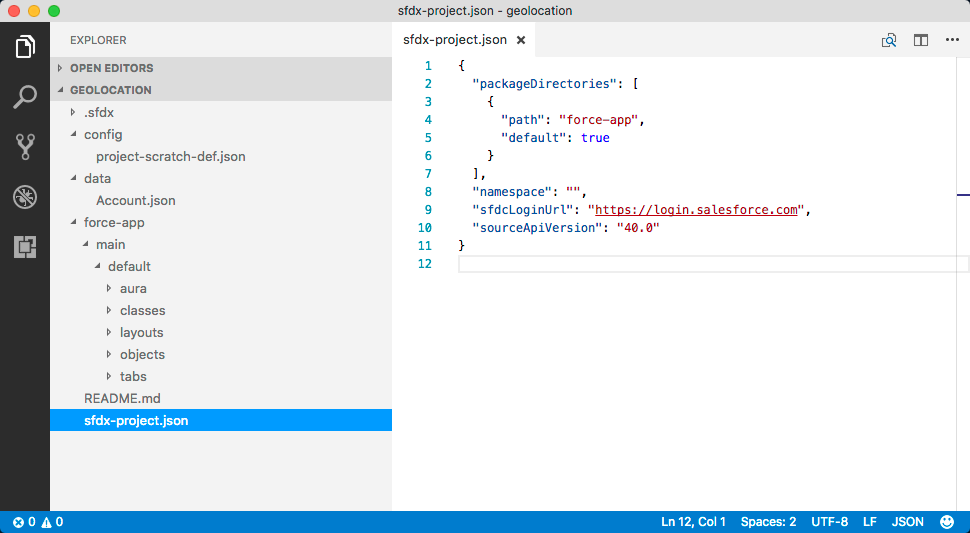Click line number 9 in gutter
The height and width of the screenshot is (533, 970).
click(x=428, y=210)
